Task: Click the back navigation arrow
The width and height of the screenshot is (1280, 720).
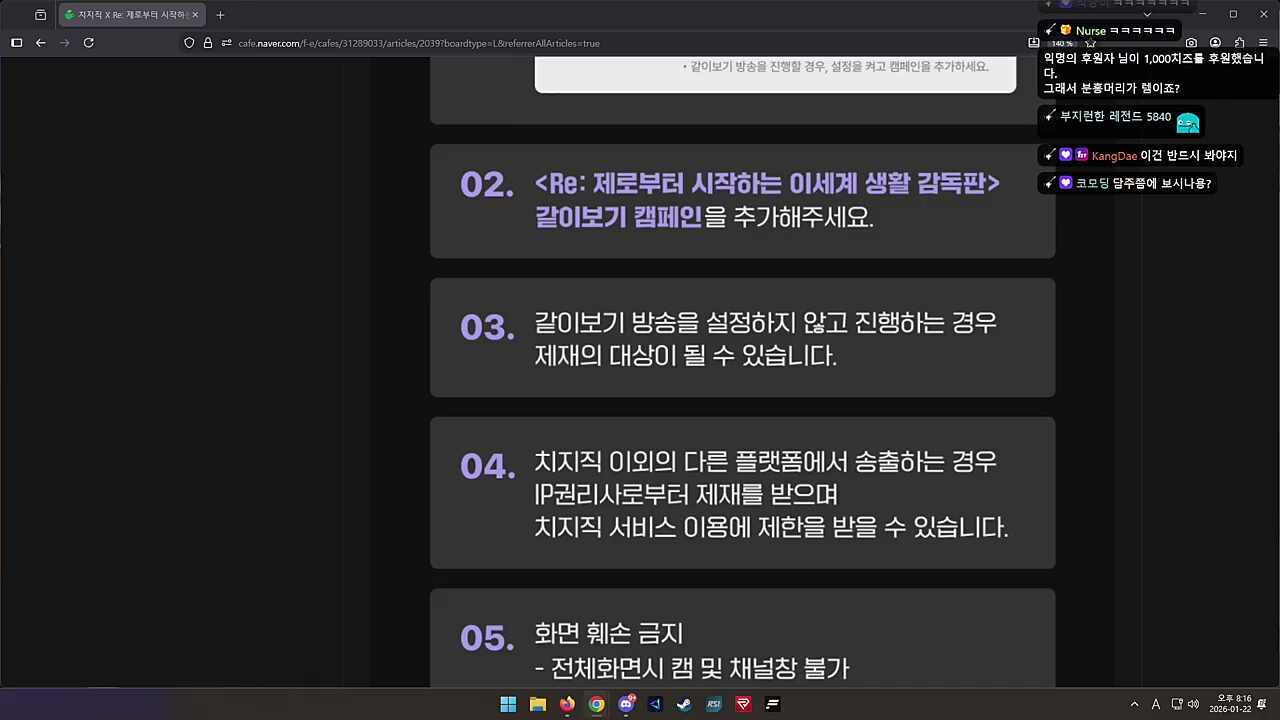Action: click(x=40, y=43)
